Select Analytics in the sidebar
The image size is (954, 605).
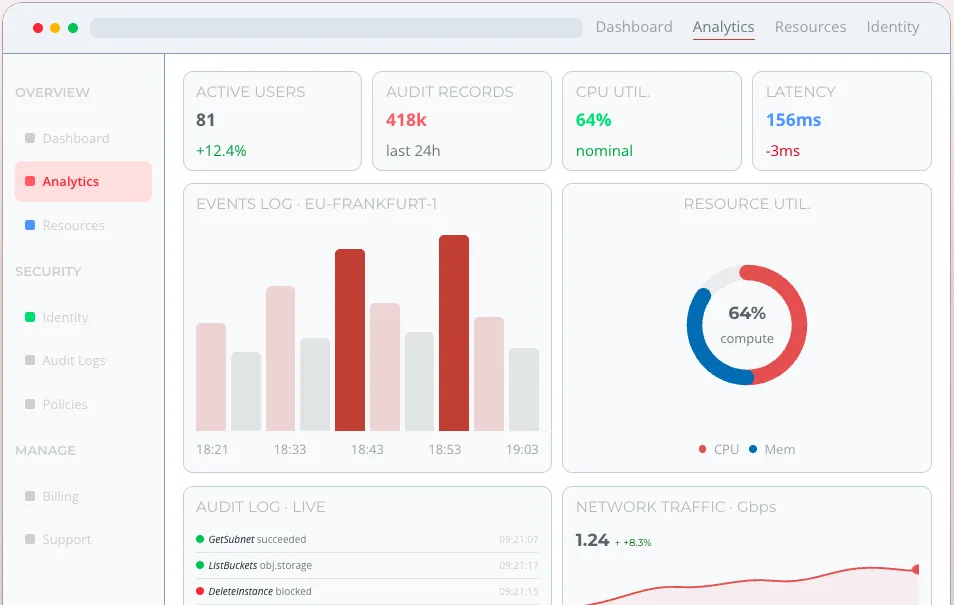click(83, 181)
